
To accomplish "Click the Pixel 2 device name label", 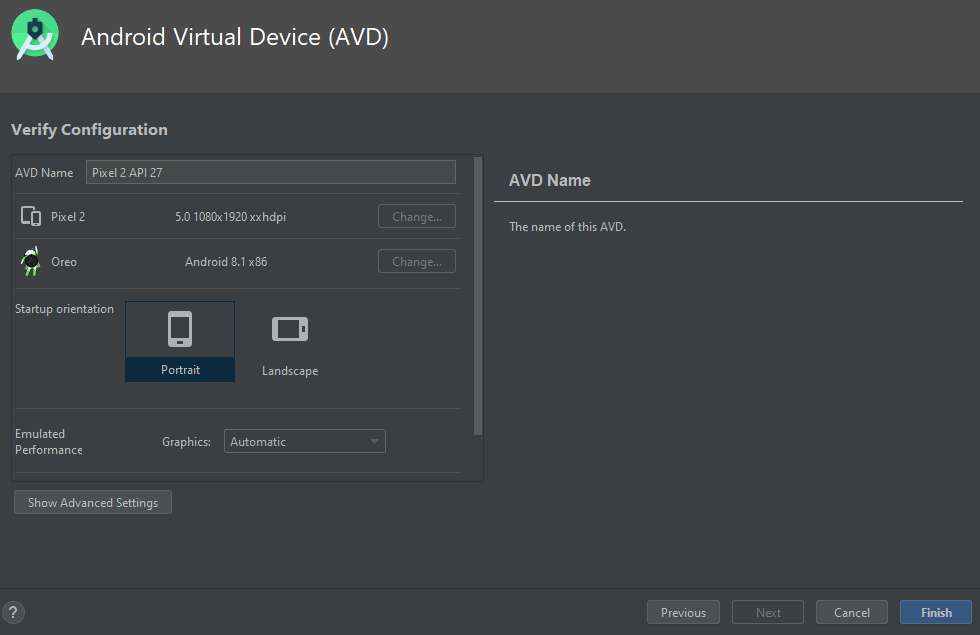I will (x=68, y=216).
